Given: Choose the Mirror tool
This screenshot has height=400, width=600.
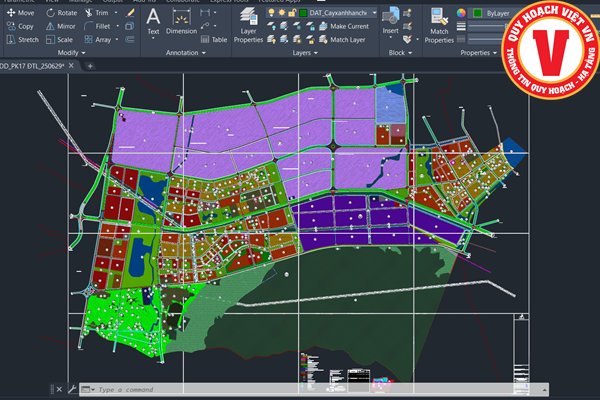Looking at the screenshot, I should click(x=61, y=26).
